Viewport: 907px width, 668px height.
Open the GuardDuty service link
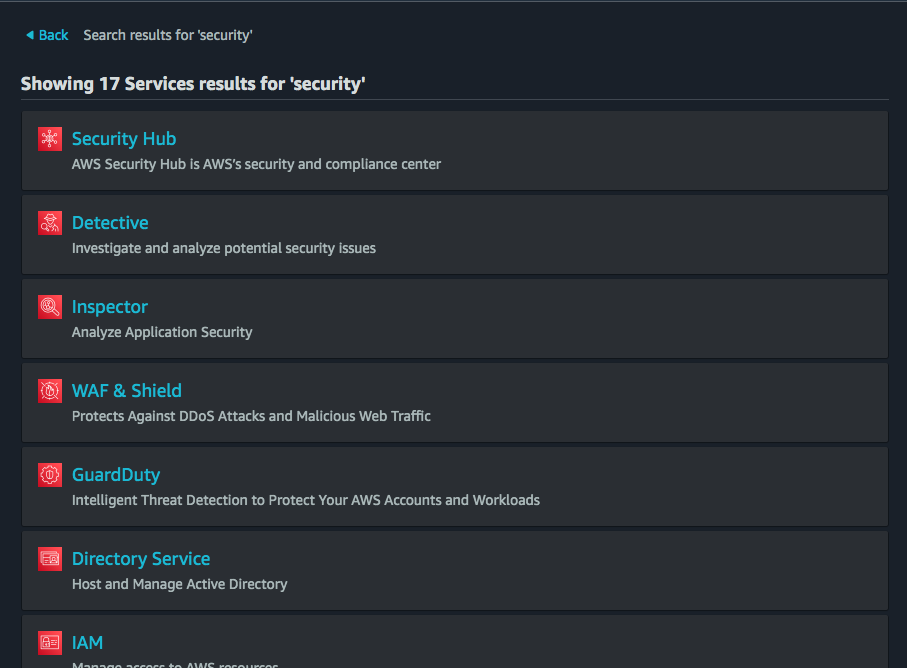[116, 475]
